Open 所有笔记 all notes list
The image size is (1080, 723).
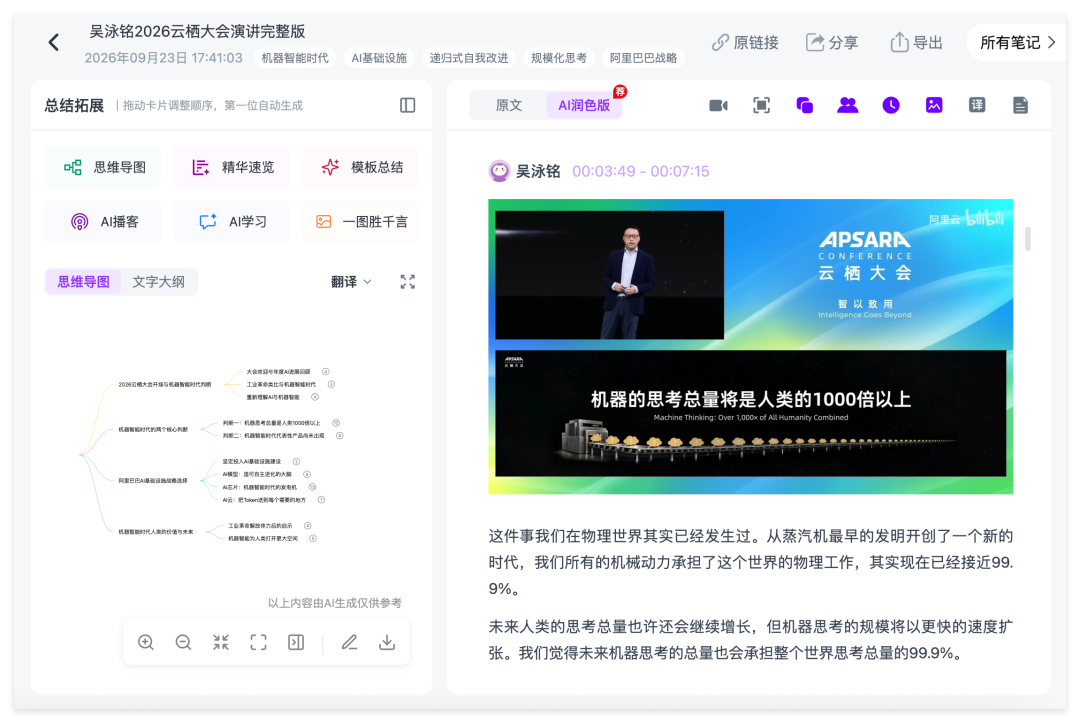[1018, 43]
